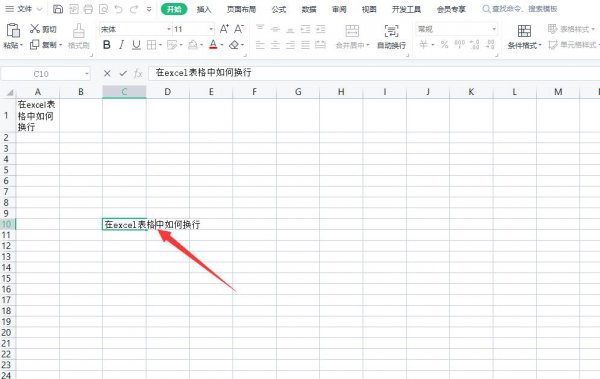The height and width of the screenshot is (379, 600).
Task: Click the decrease indent icon
Action: point(305,29)
